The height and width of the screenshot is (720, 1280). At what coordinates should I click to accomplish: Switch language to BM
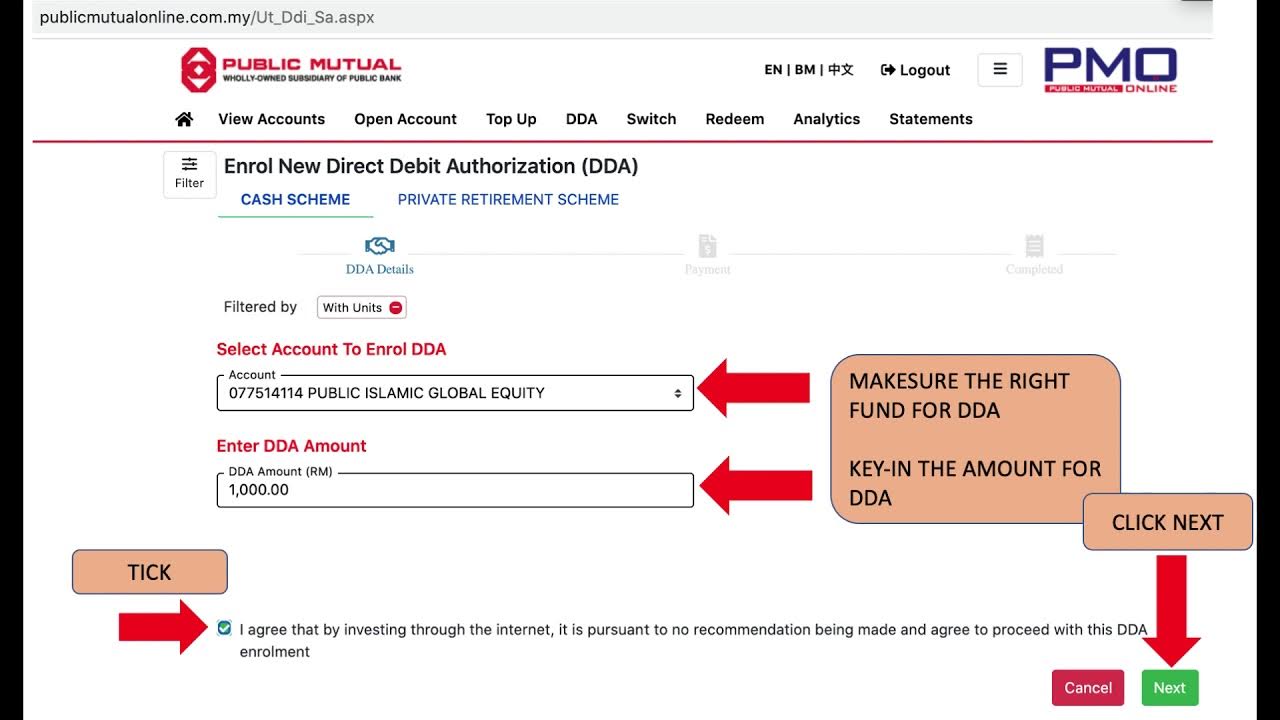point(804,70)
